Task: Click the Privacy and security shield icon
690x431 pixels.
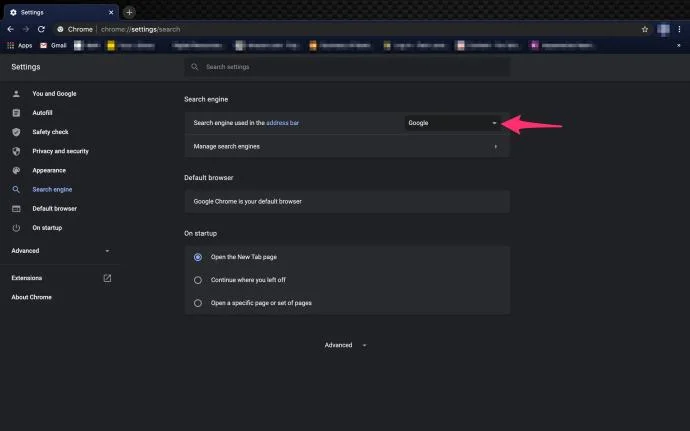Action: (x=16, y=151)
